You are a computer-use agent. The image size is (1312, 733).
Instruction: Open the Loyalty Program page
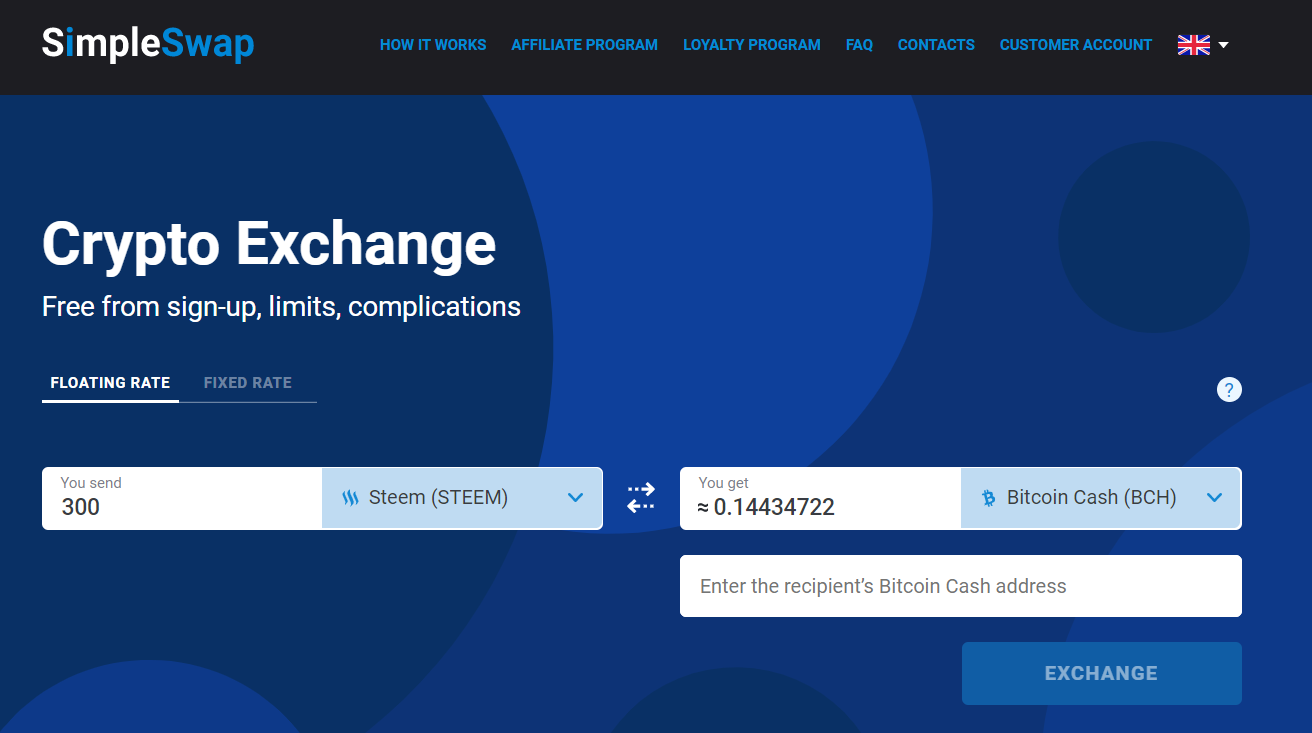click(752, 45)
